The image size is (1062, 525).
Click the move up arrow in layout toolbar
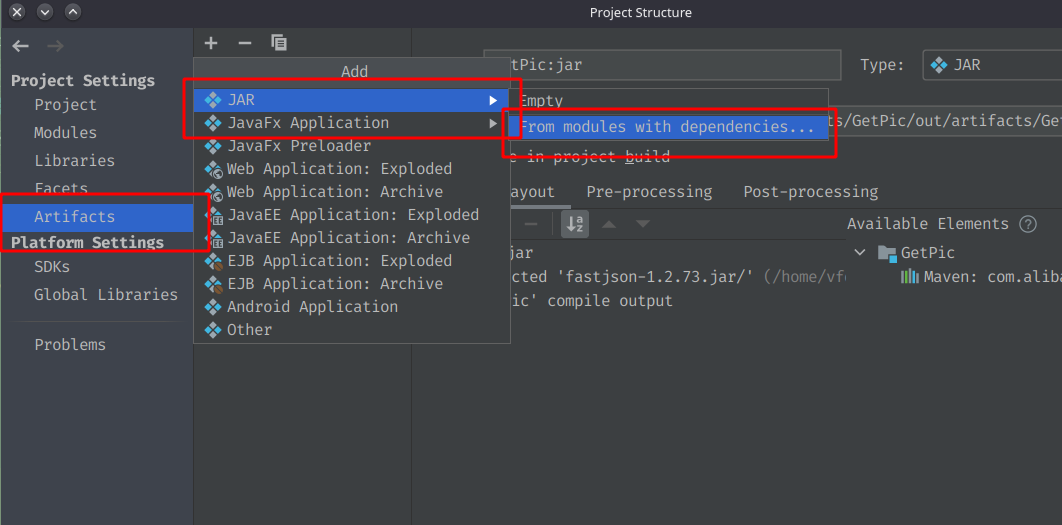click(x=609, y=224)
